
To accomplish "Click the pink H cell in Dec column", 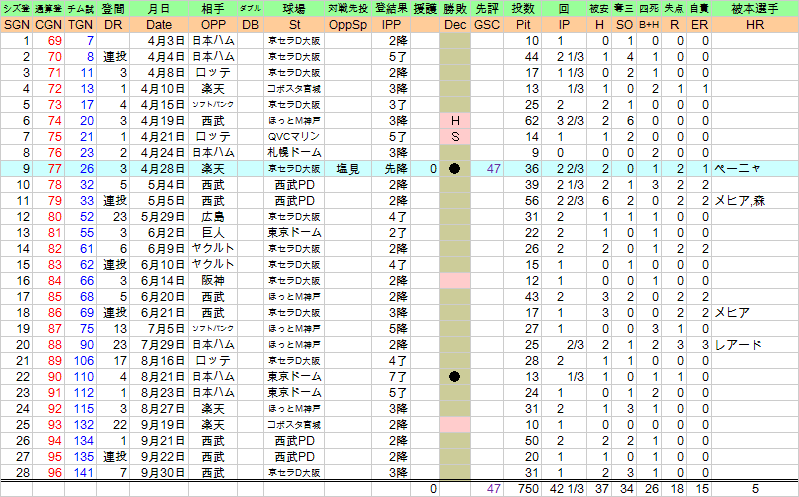I will click(455, 121).
